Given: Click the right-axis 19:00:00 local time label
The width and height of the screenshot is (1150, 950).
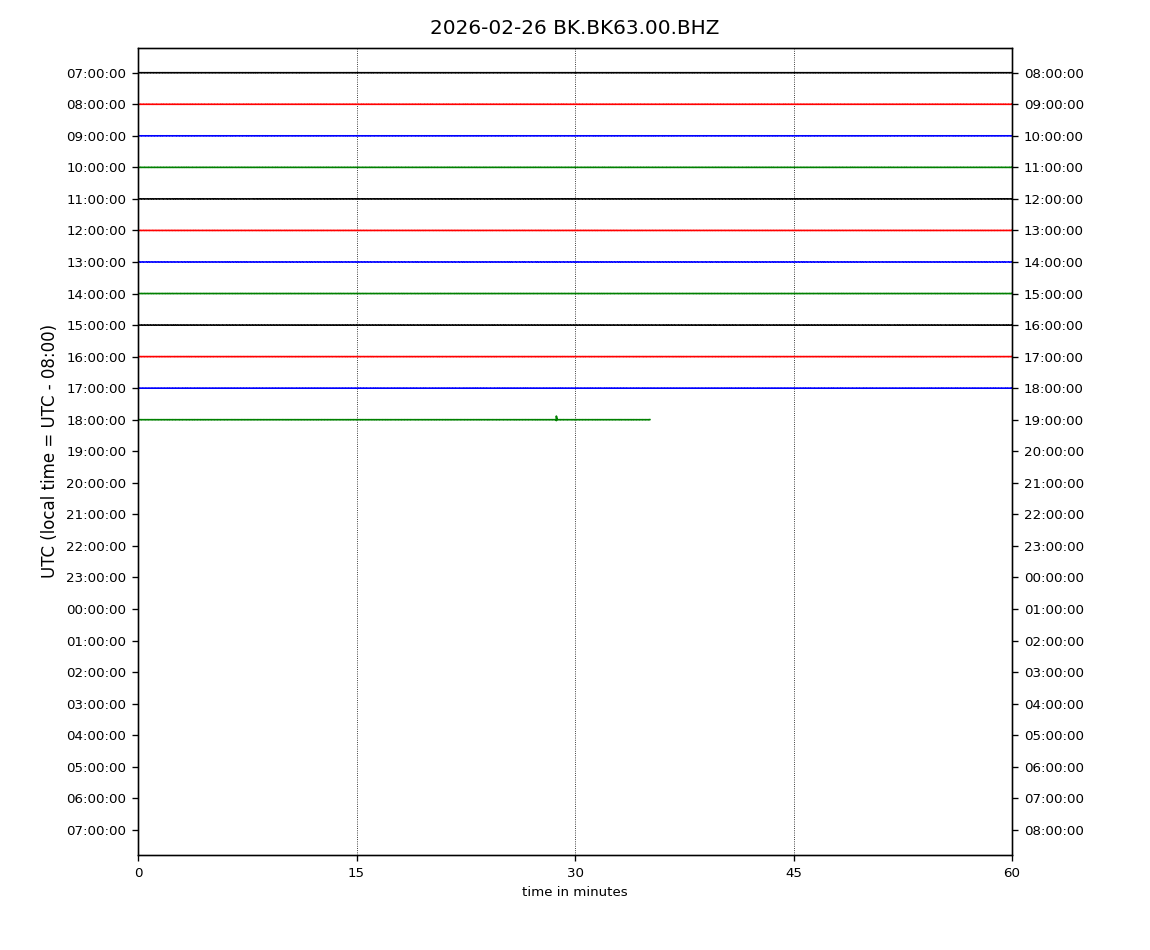Looking at the screenshot, I should coord(1053,420).
